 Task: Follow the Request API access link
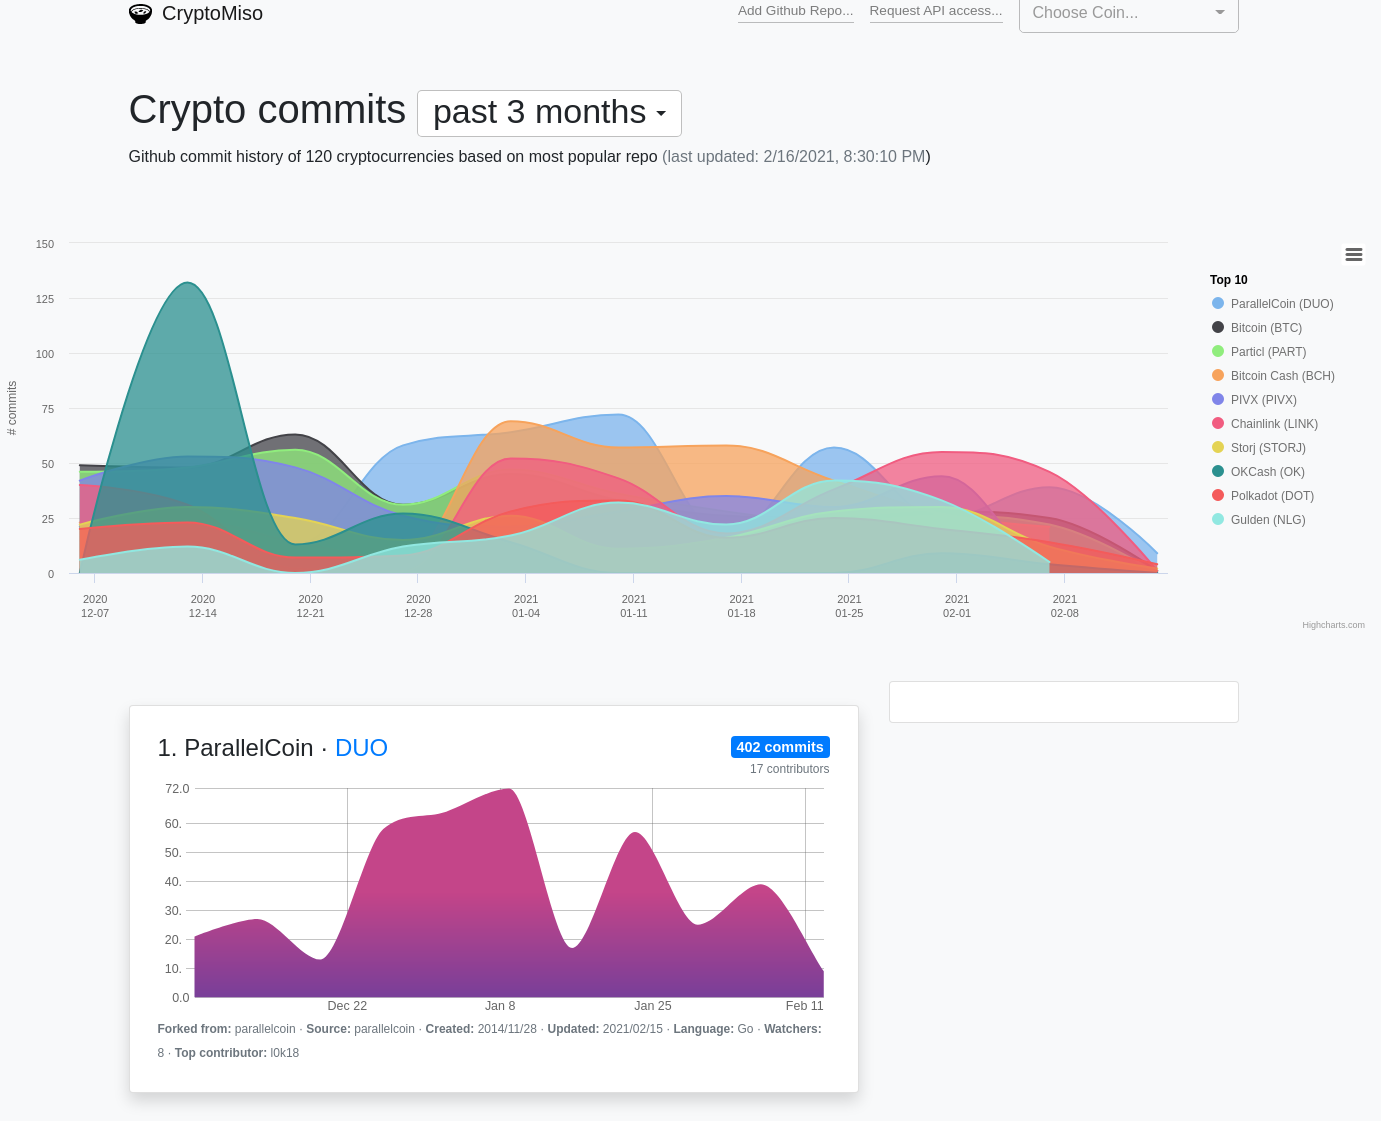(x=936, y=11)
